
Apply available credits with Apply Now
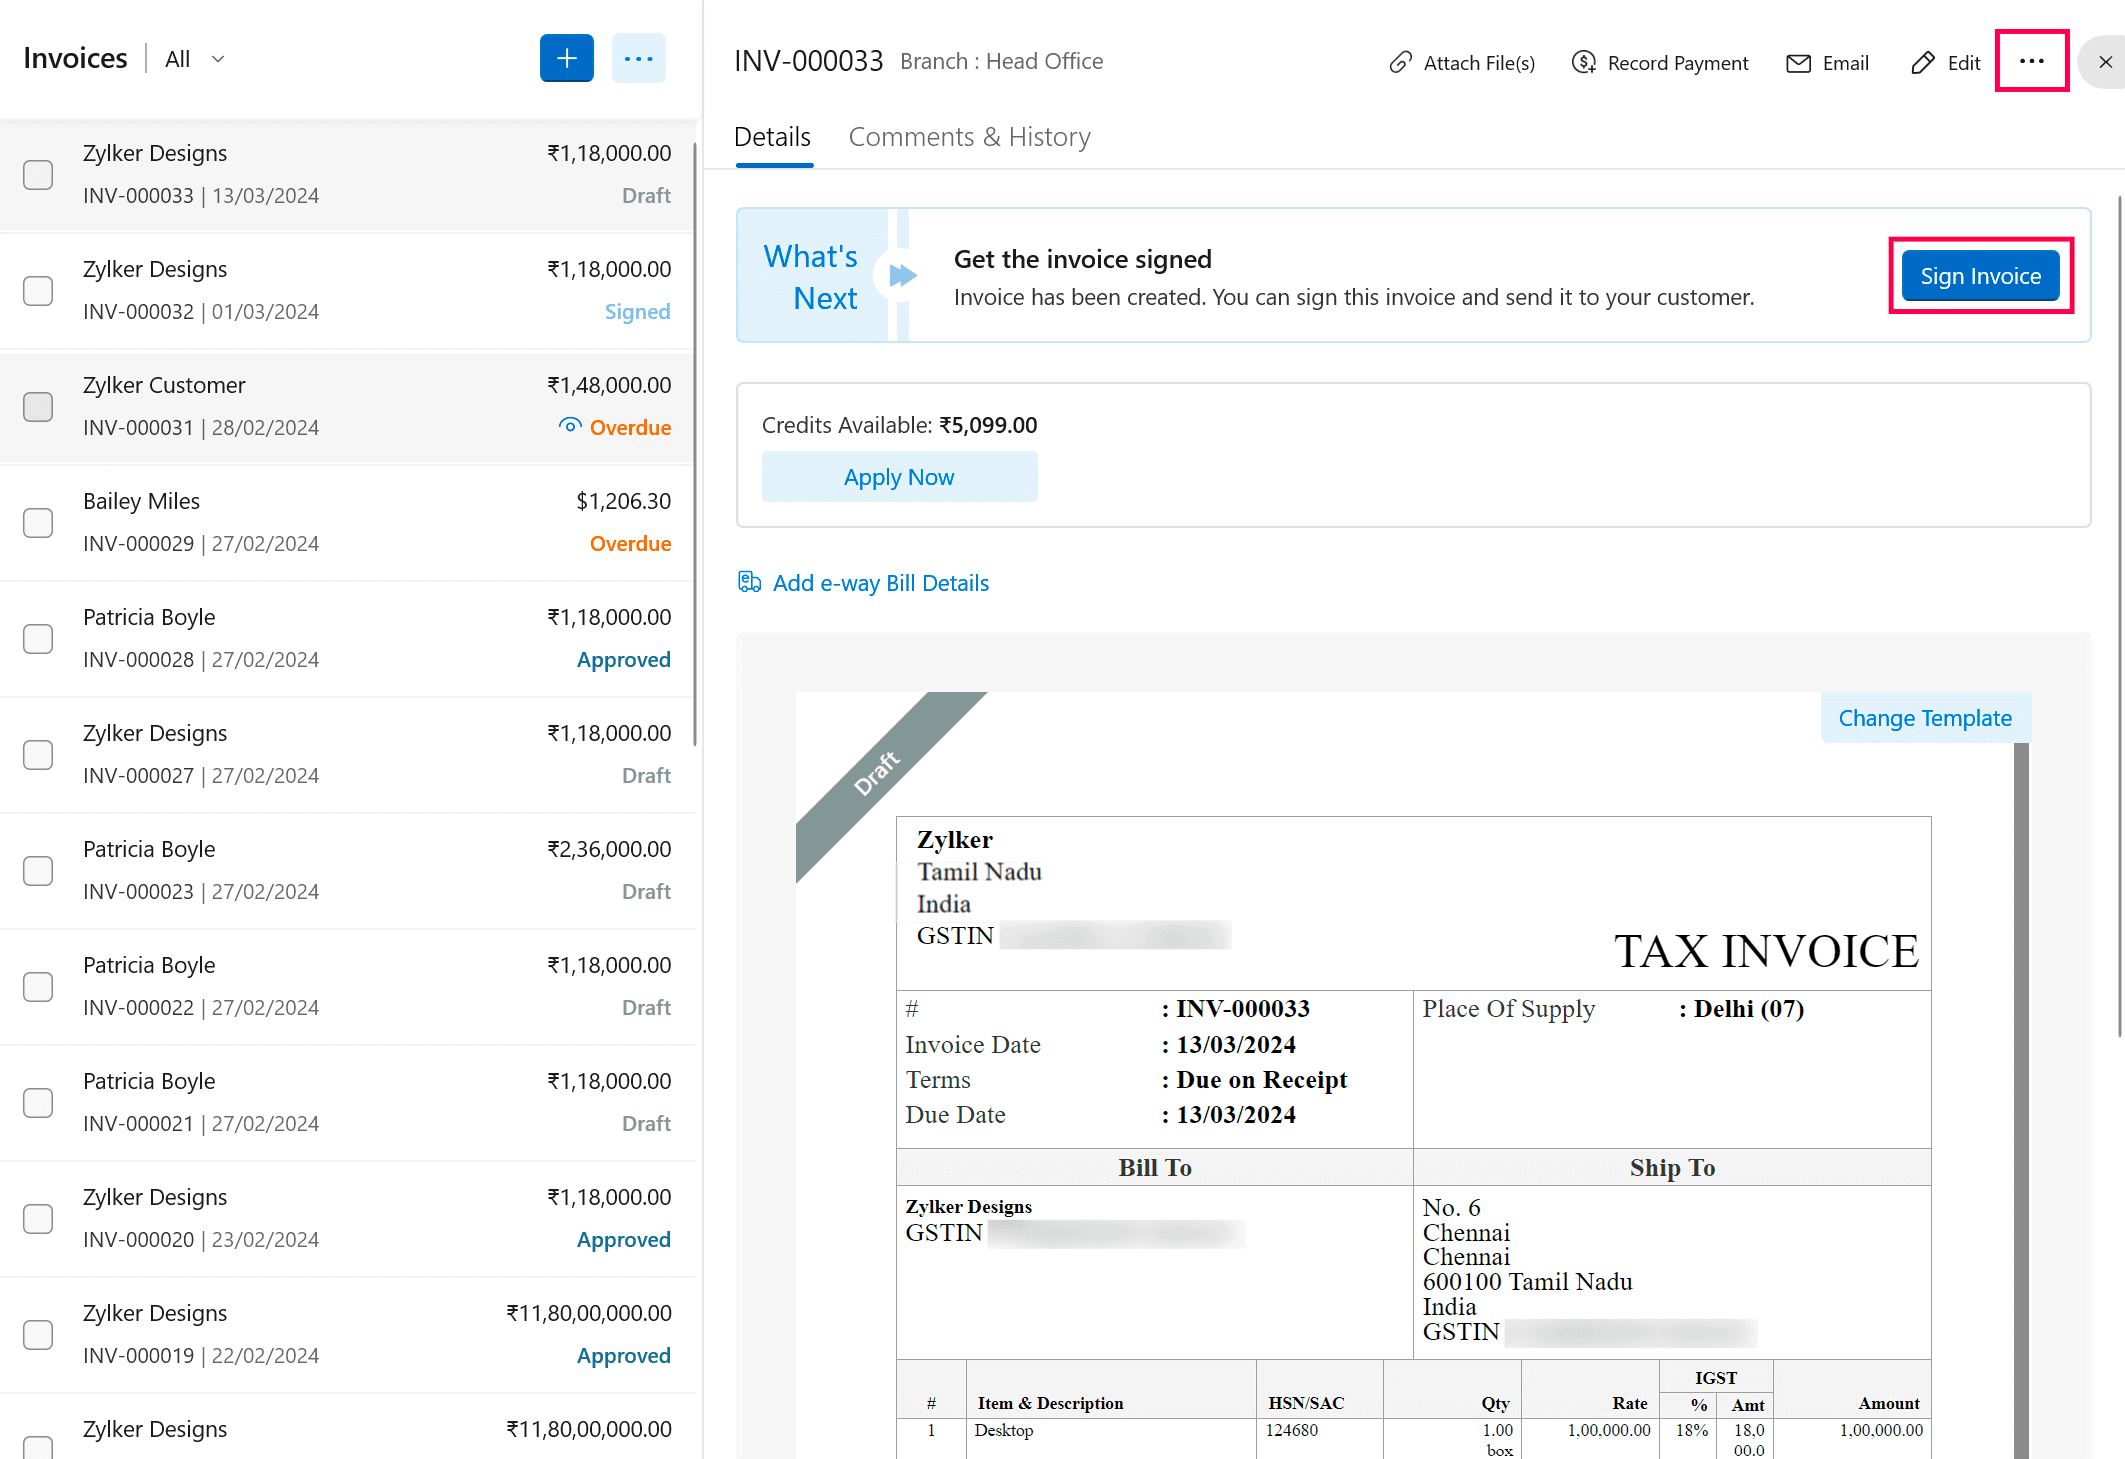pyautogui.click(x=899, y=477)
